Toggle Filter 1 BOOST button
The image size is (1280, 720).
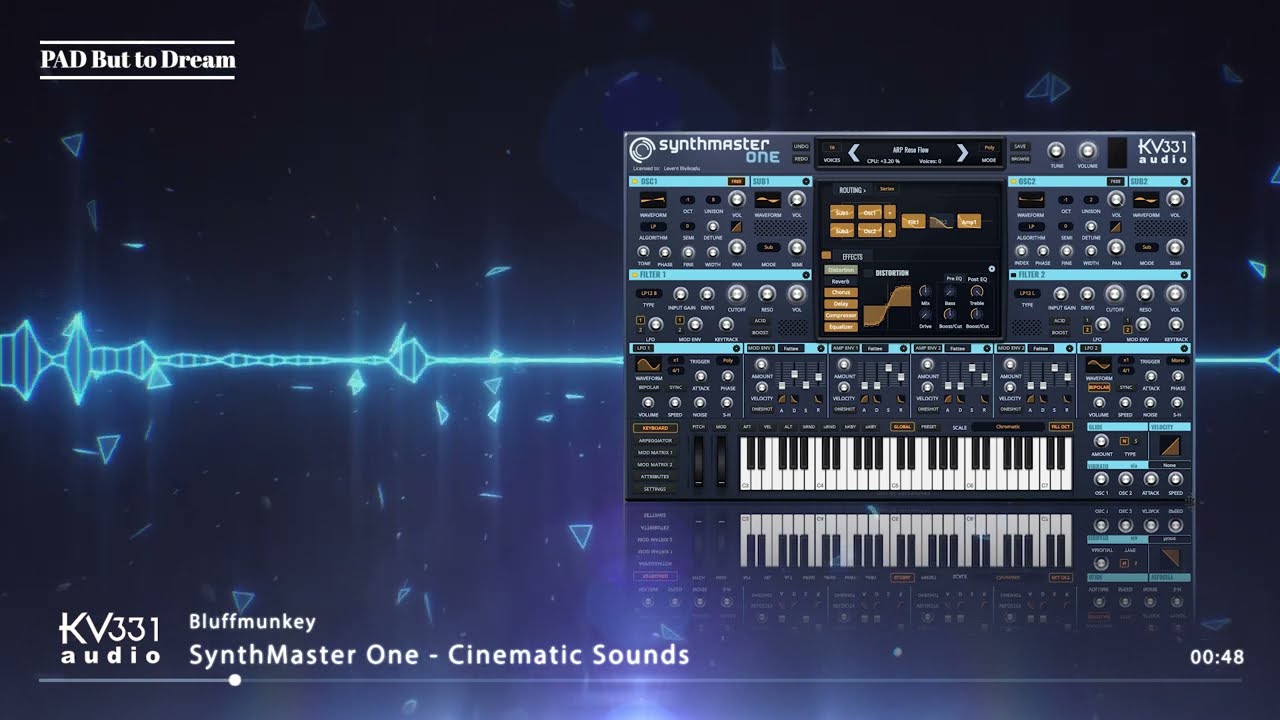point(760,333)
